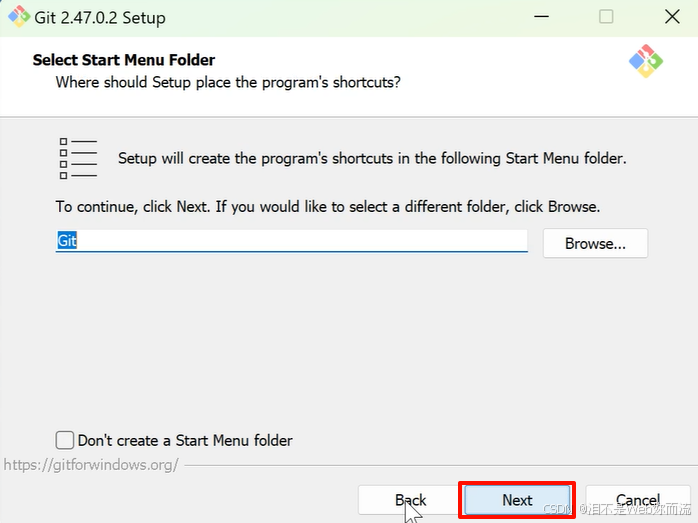Go Back to previous setup page
Viewport: 698px width, 523px height.
coord(410,500)
